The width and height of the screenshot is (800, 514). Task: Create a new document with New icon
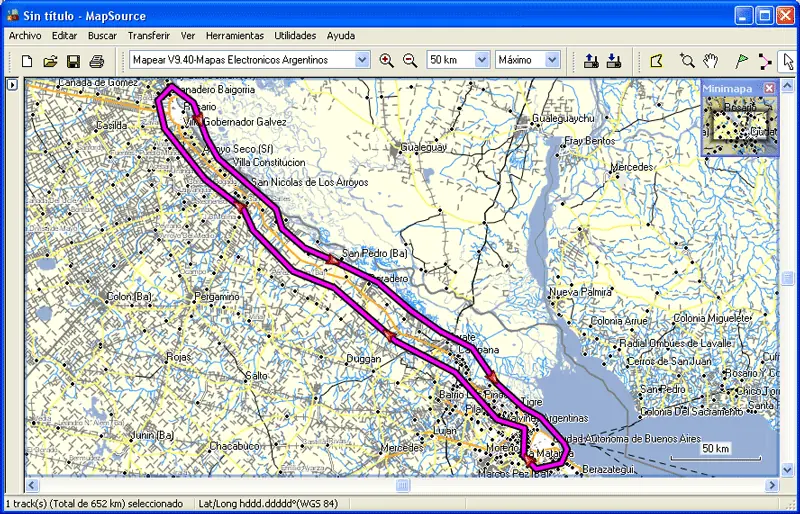coord(27,61)
